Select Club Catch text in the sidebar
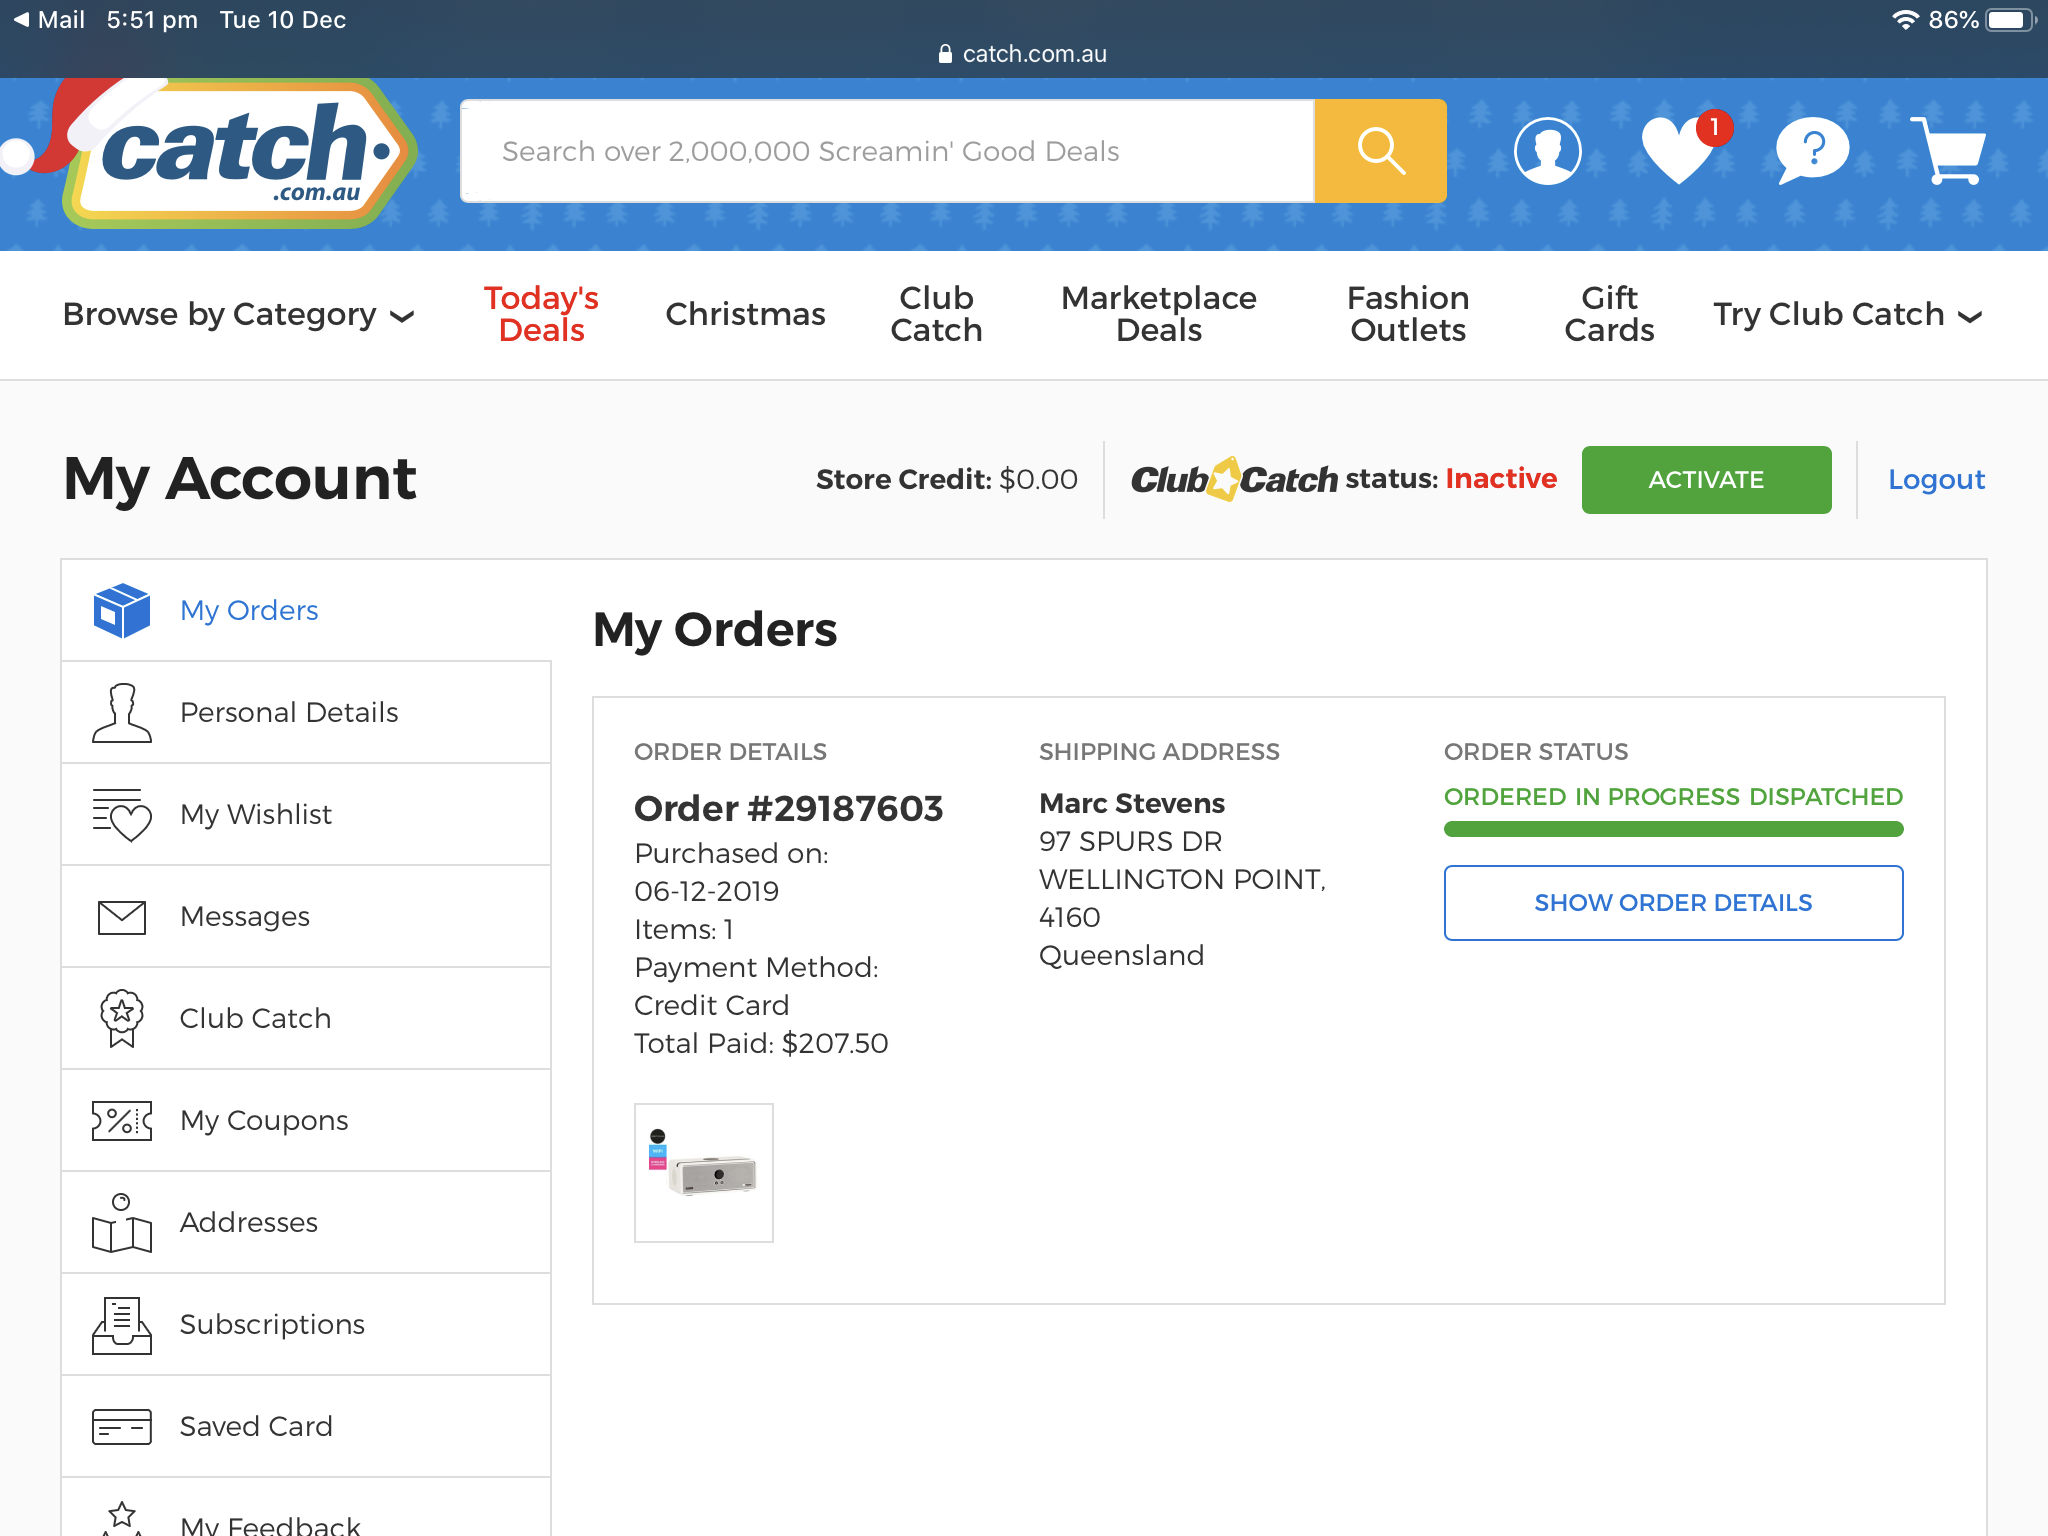2048x1536 pixels. click(255, 1018)
